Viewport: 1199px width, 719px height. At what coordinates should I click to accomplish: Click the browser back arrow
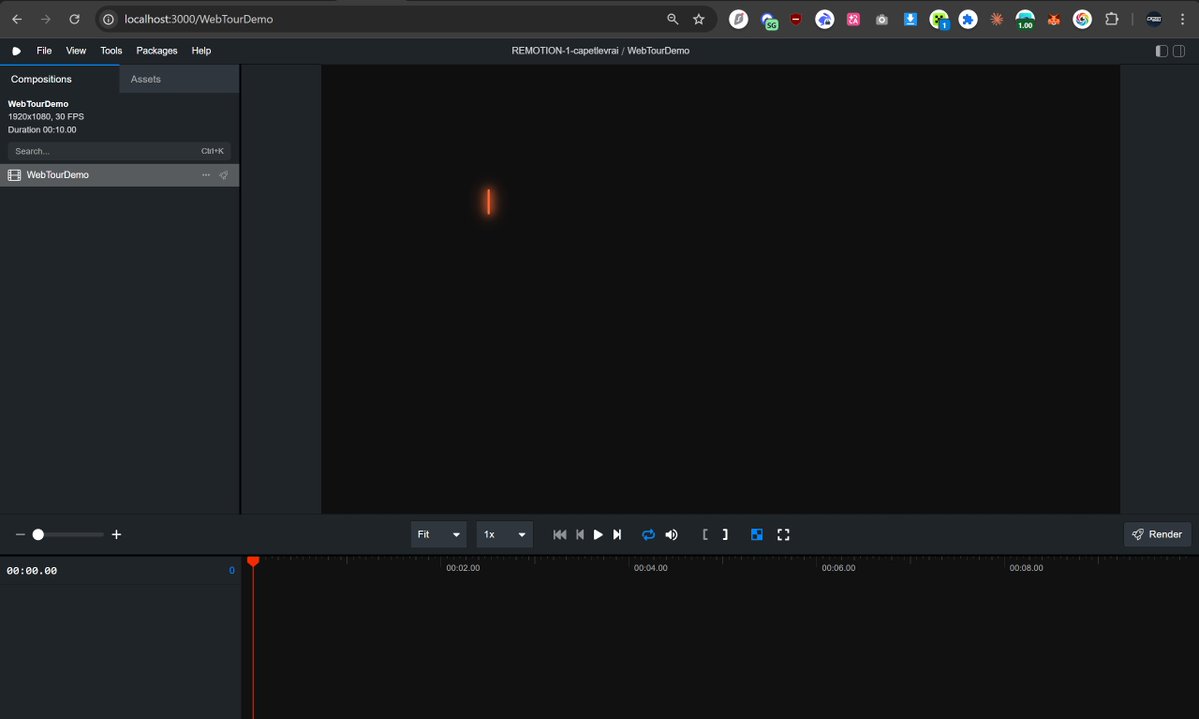17,19
